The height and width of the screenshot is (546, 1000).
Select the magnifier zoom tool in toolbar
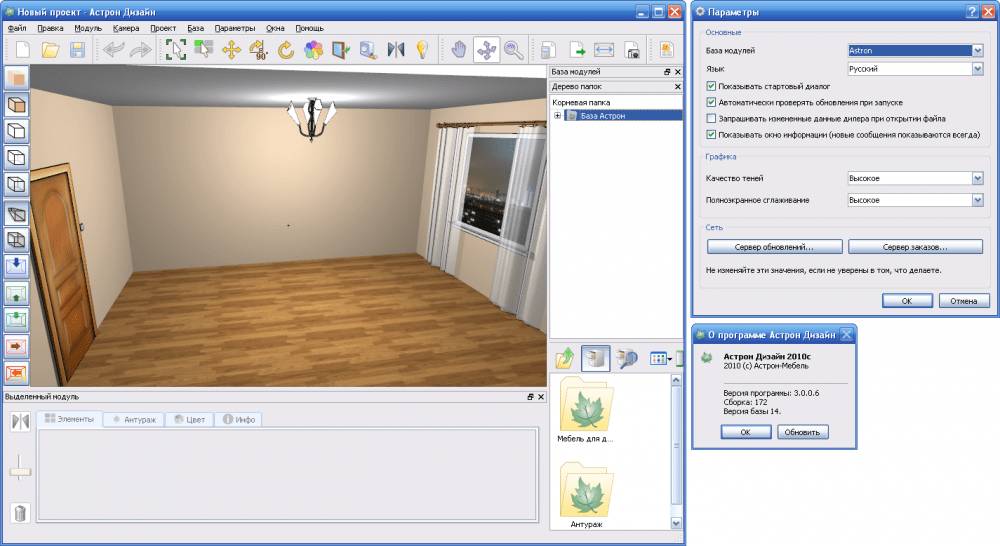click(514, 49)
